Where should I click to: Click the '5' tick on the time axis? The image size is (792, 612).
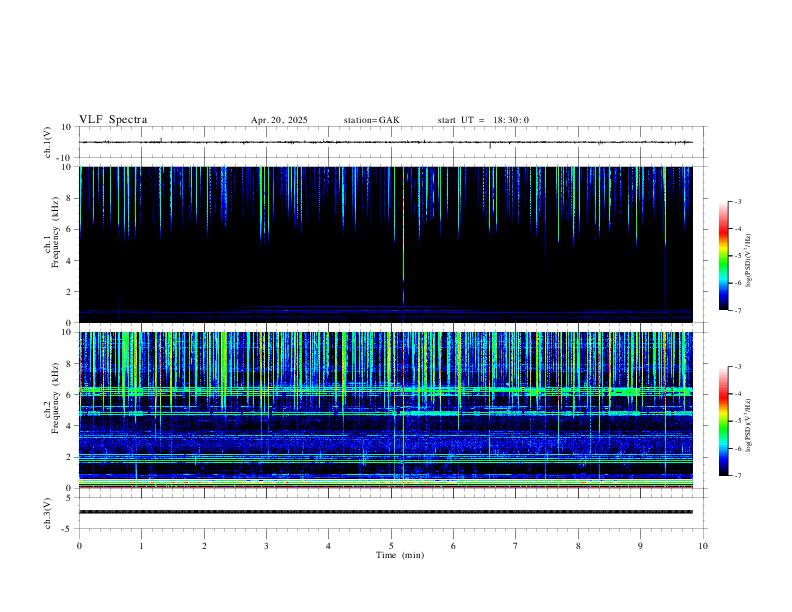pyautogui.click(x=391, y=546)
